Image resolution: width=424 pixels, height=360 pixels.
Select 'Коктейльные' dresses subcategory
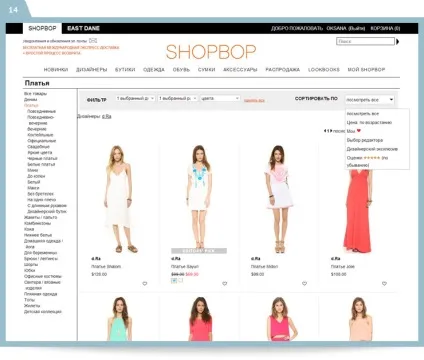(40, 135)
